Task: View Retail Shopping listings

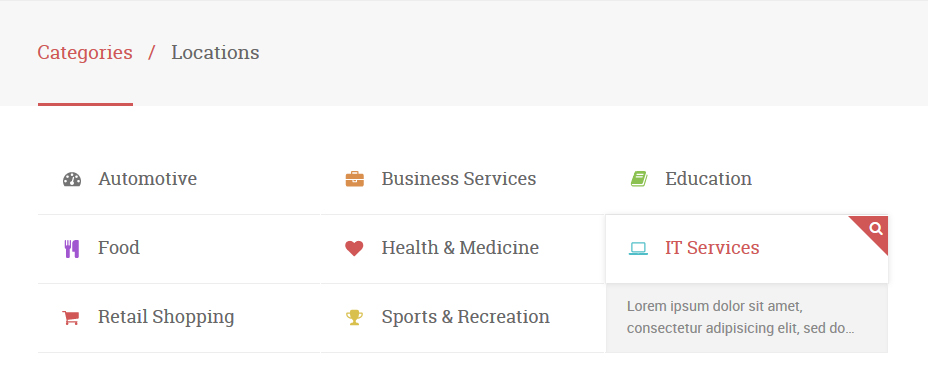Action: (x=166, y=317)
